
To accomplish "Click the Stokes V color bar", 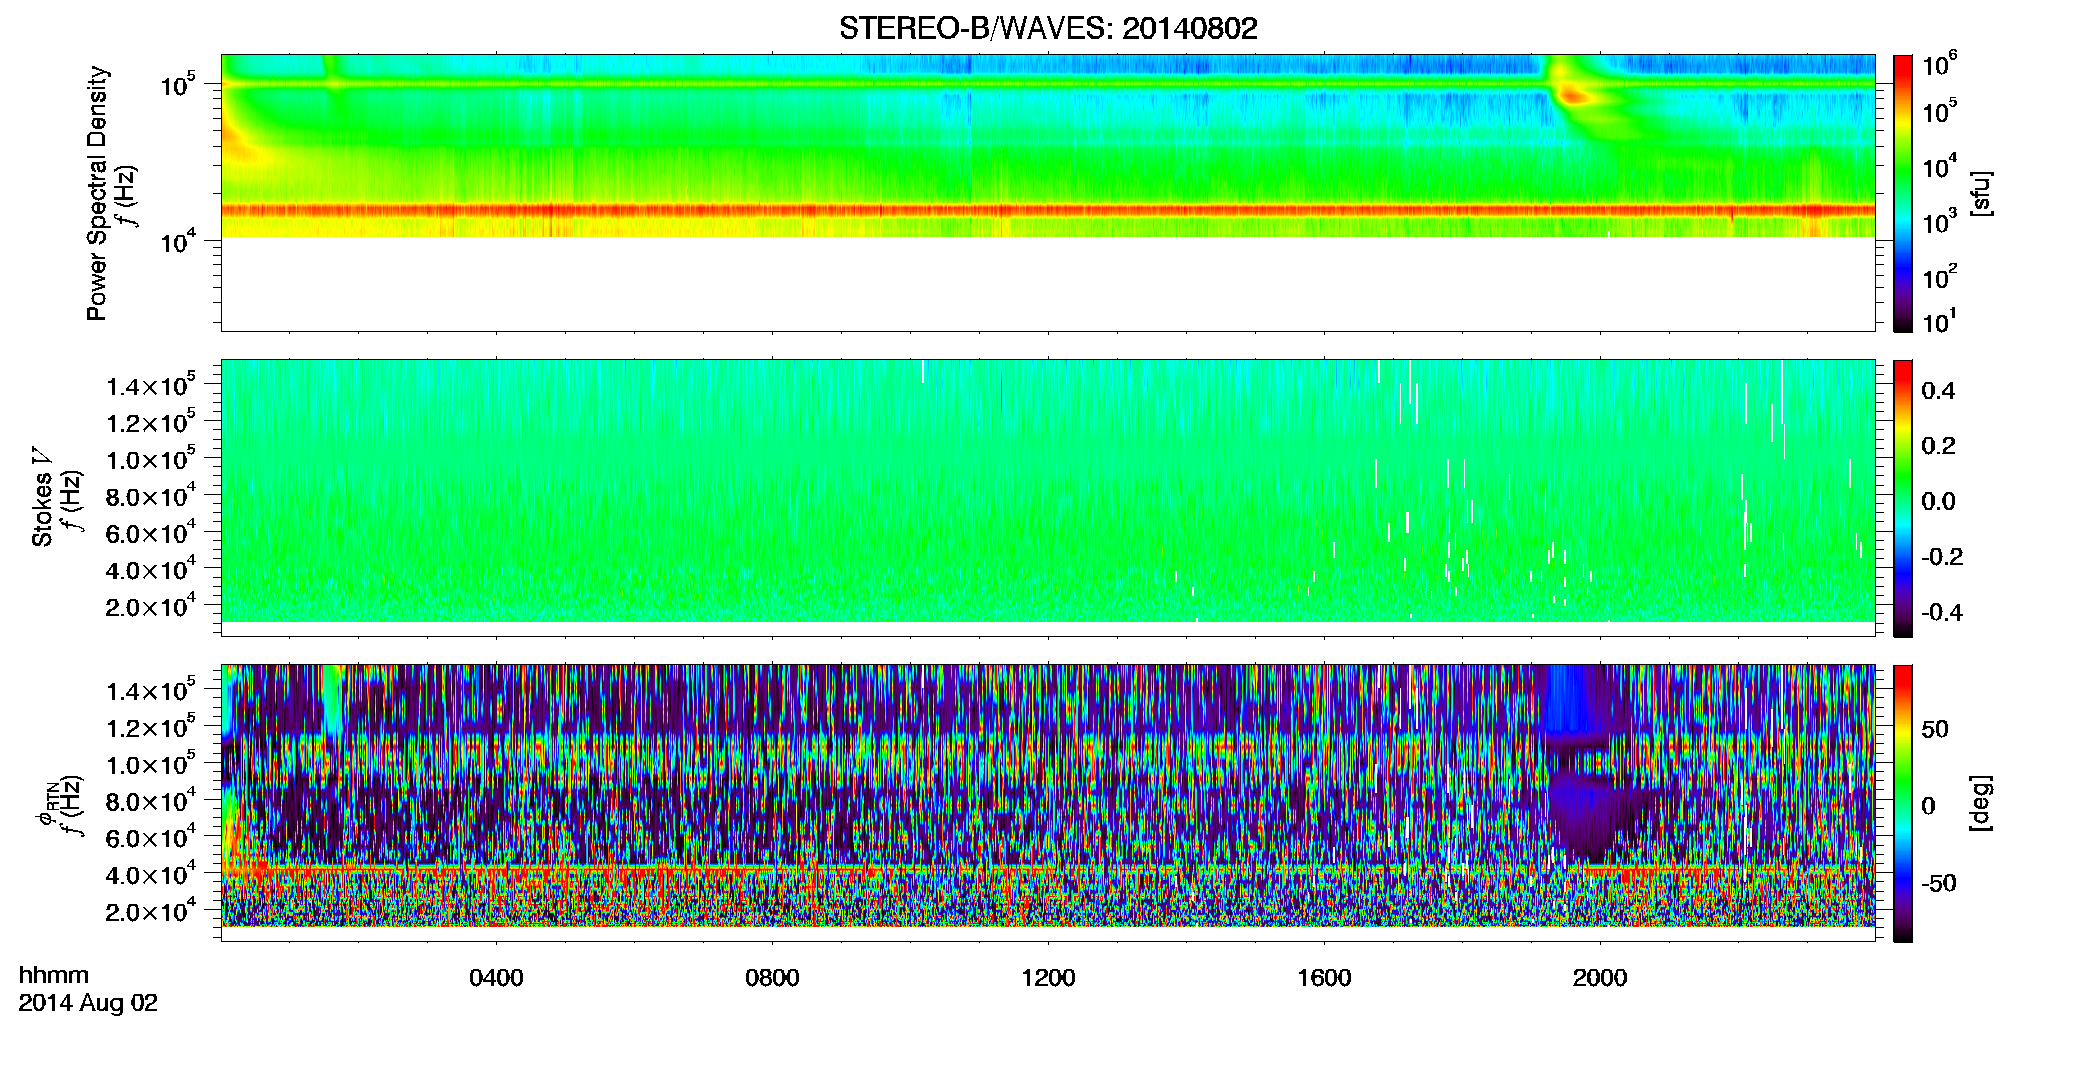I will tap(1903, 498).
